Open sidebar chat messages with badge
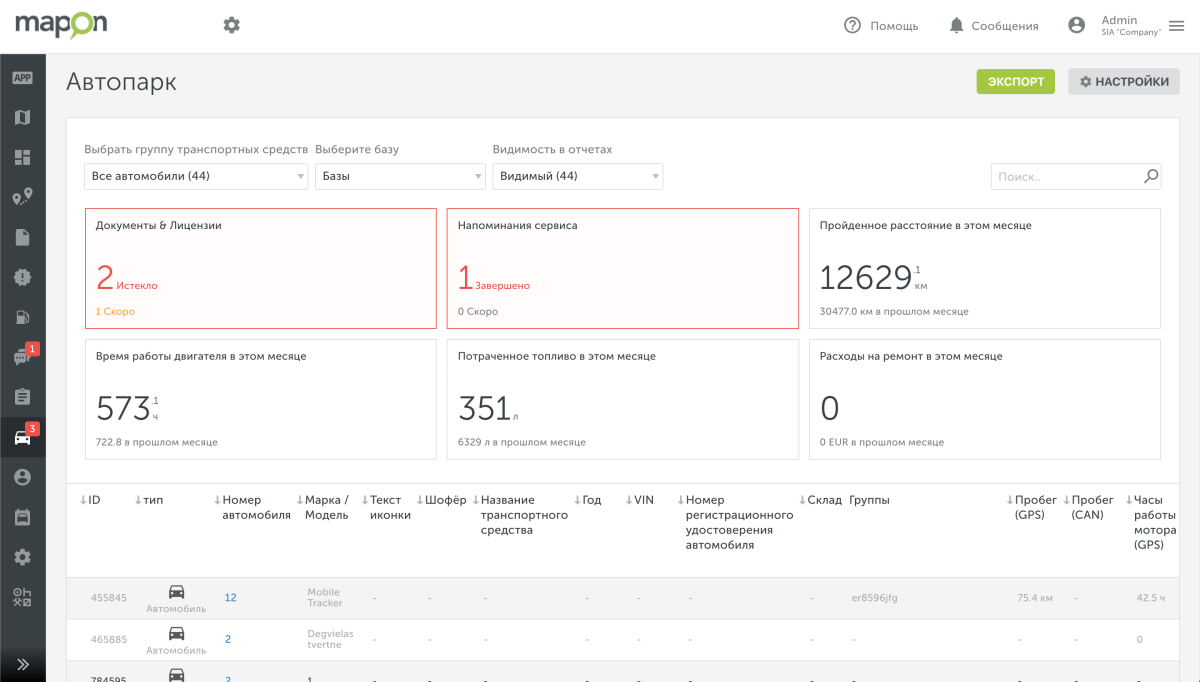This screenshot has height=682, width=1200. coord(22,357)
